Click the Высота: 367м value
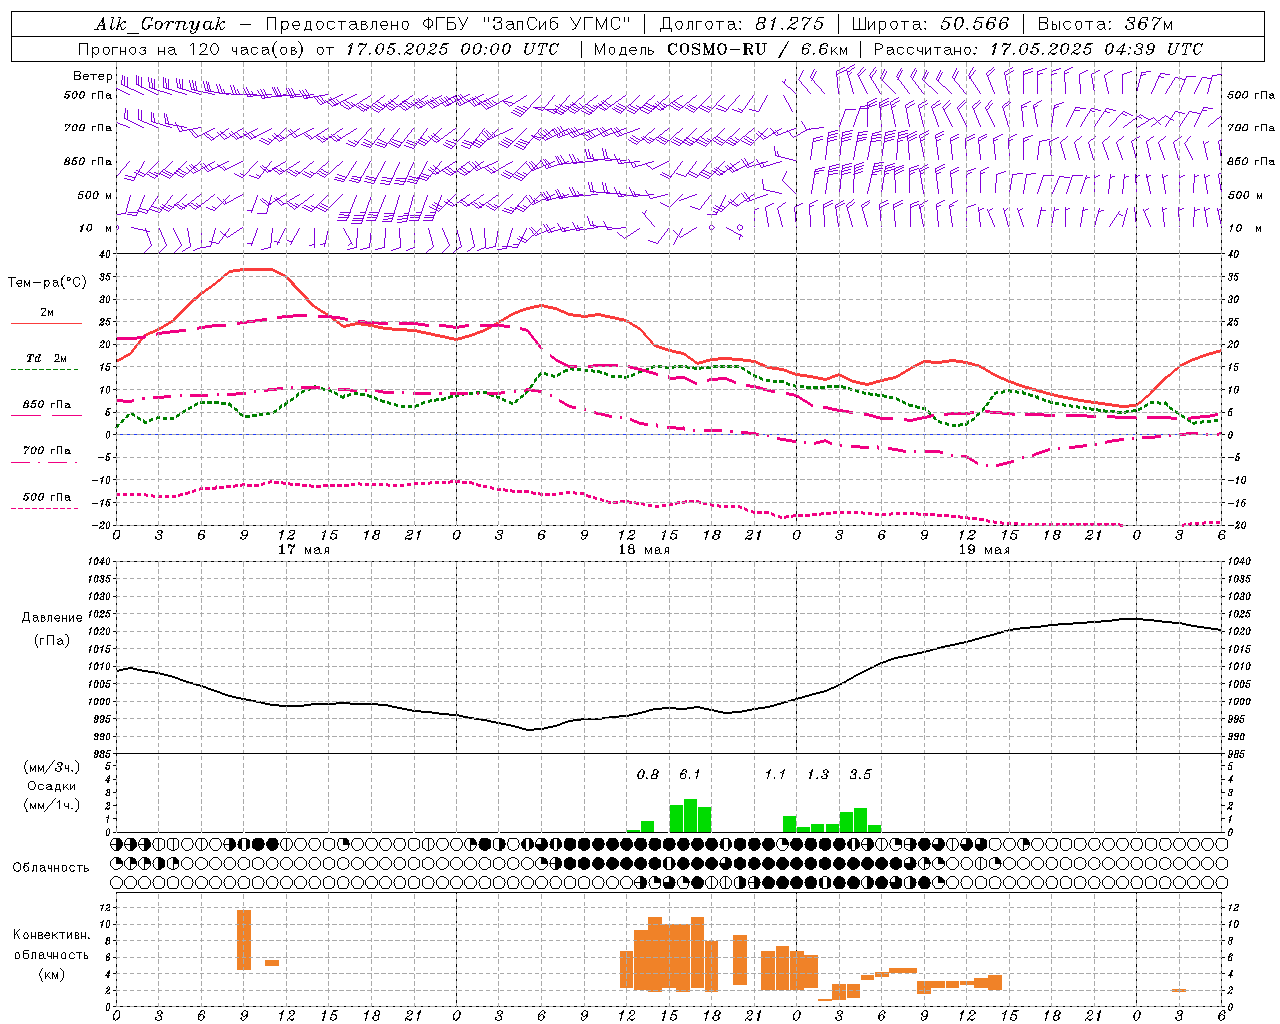The height and width of the screenshot is (1024, 1280). pos(1105,24)
